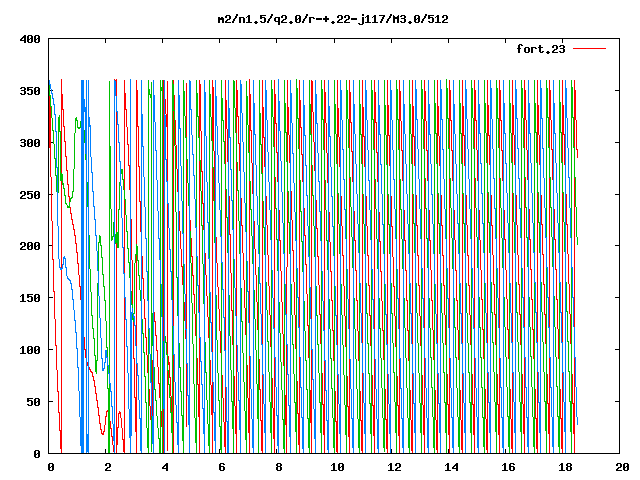Click x-axis label 8

pos(279,467)
